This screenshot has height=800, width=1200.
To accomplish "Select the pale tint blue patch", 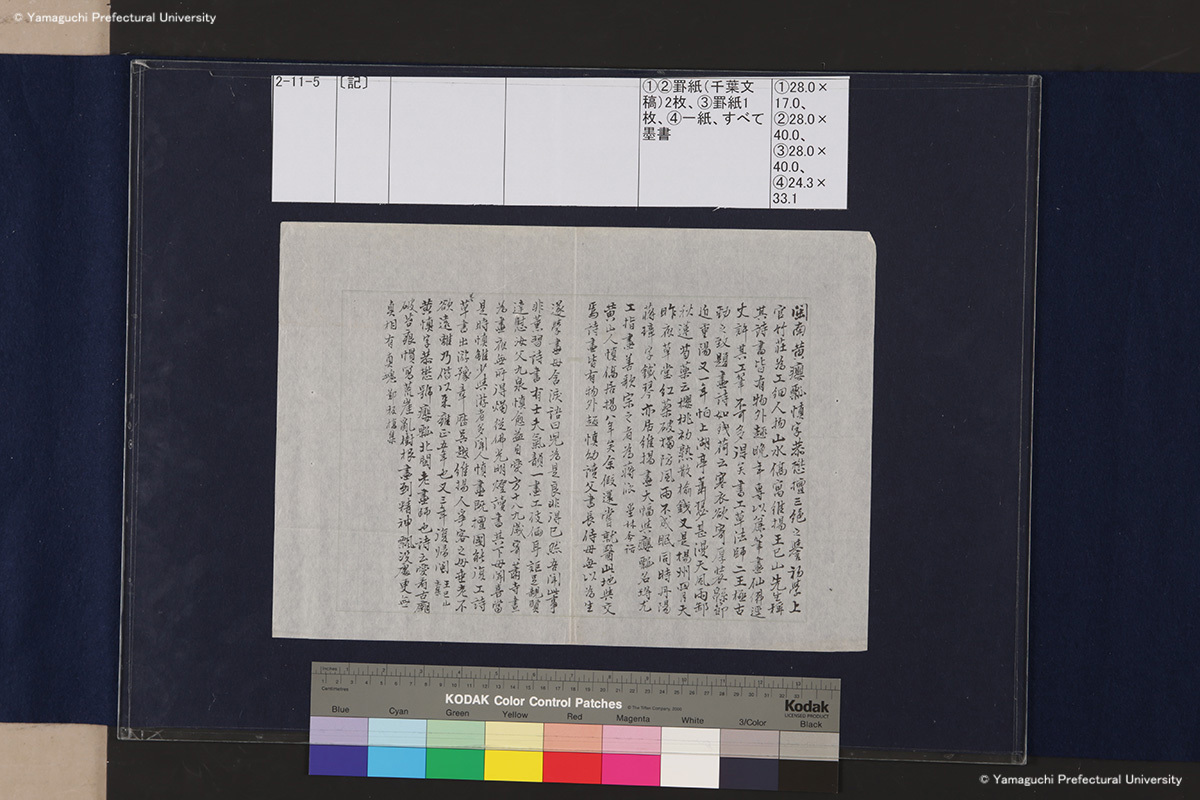I will (338, 731).
